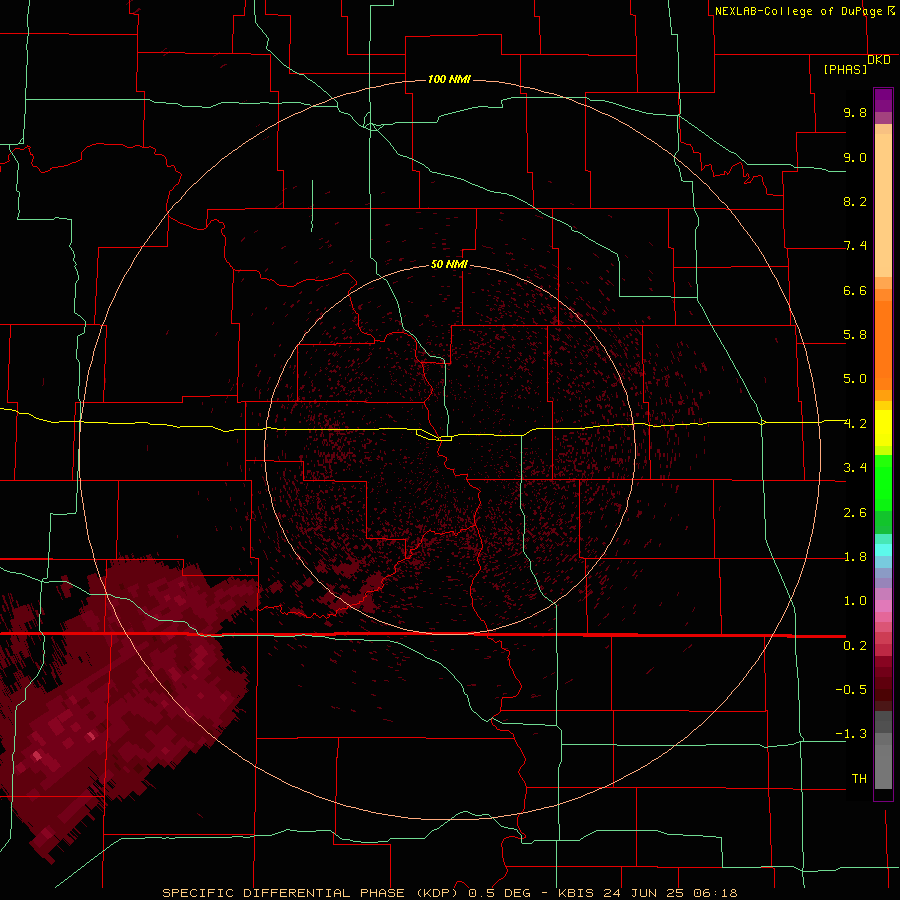The height and width of the screenshot is (900, 900).
Task: Click the 100 NMI range ring label
Action: [449, 79]
